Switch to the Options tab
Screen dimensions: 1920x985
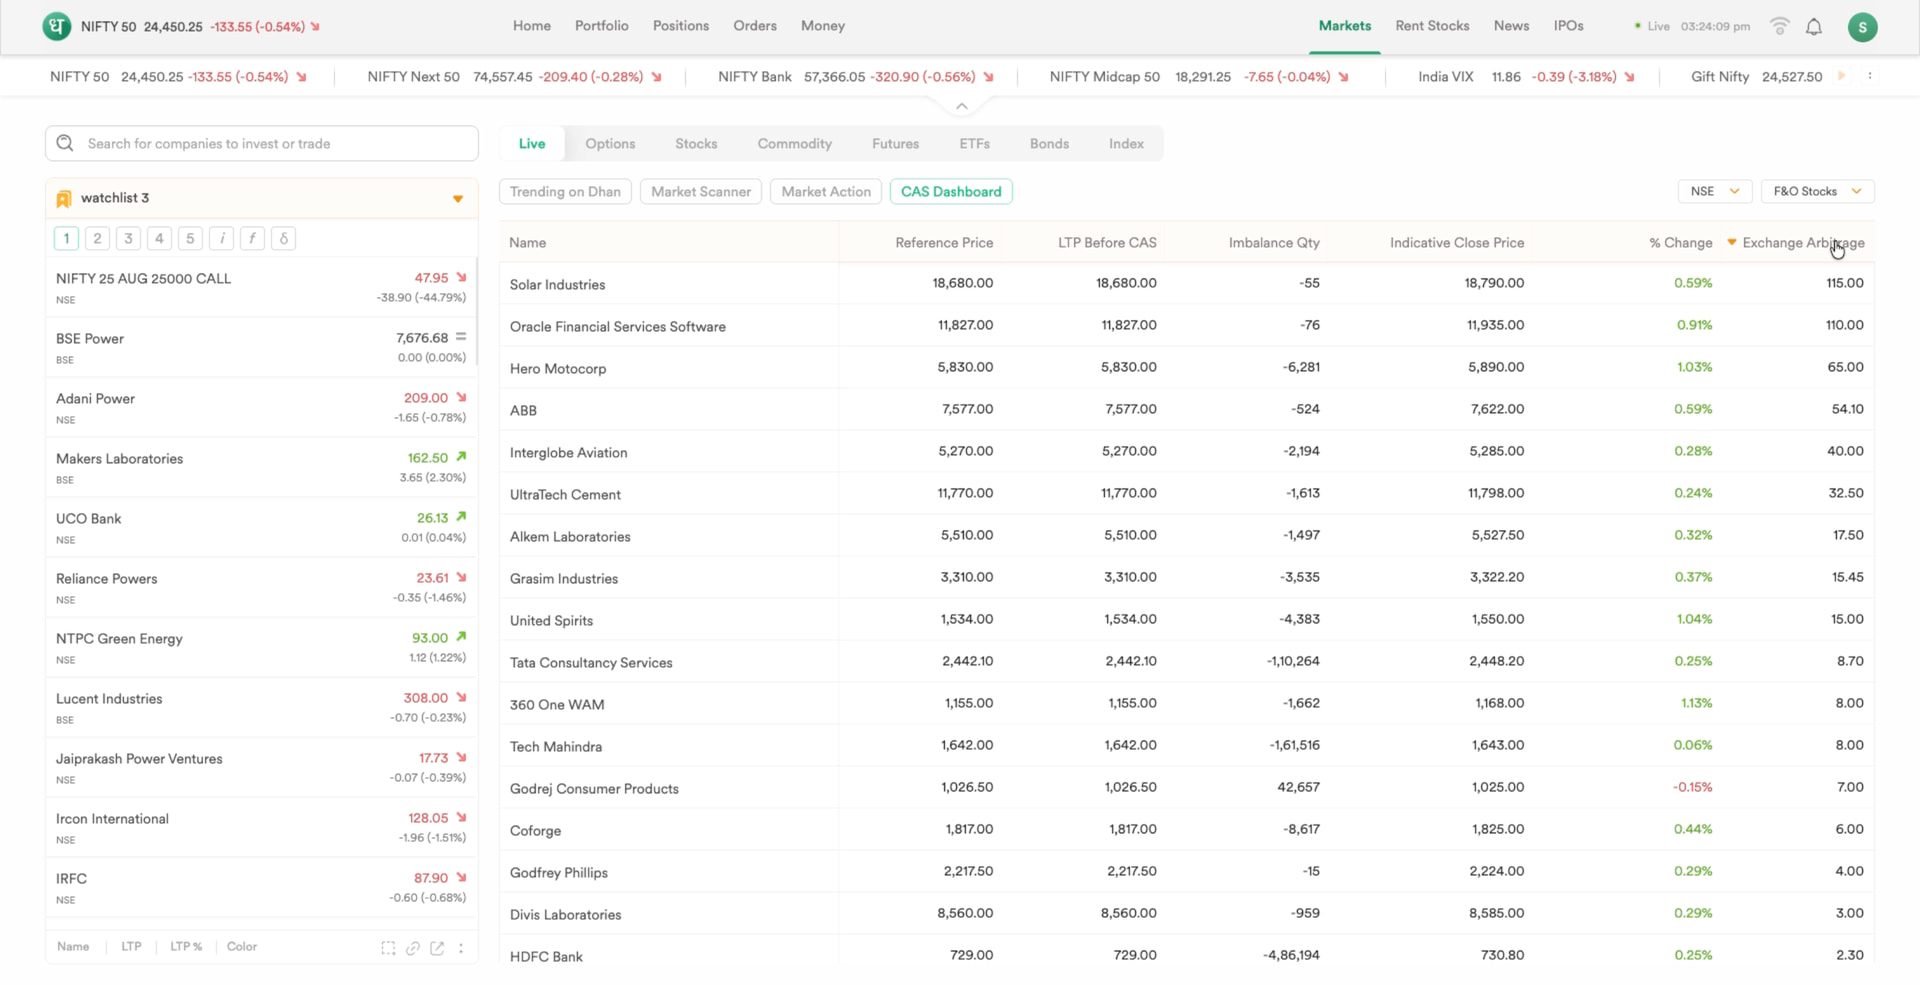pos(610,144)
